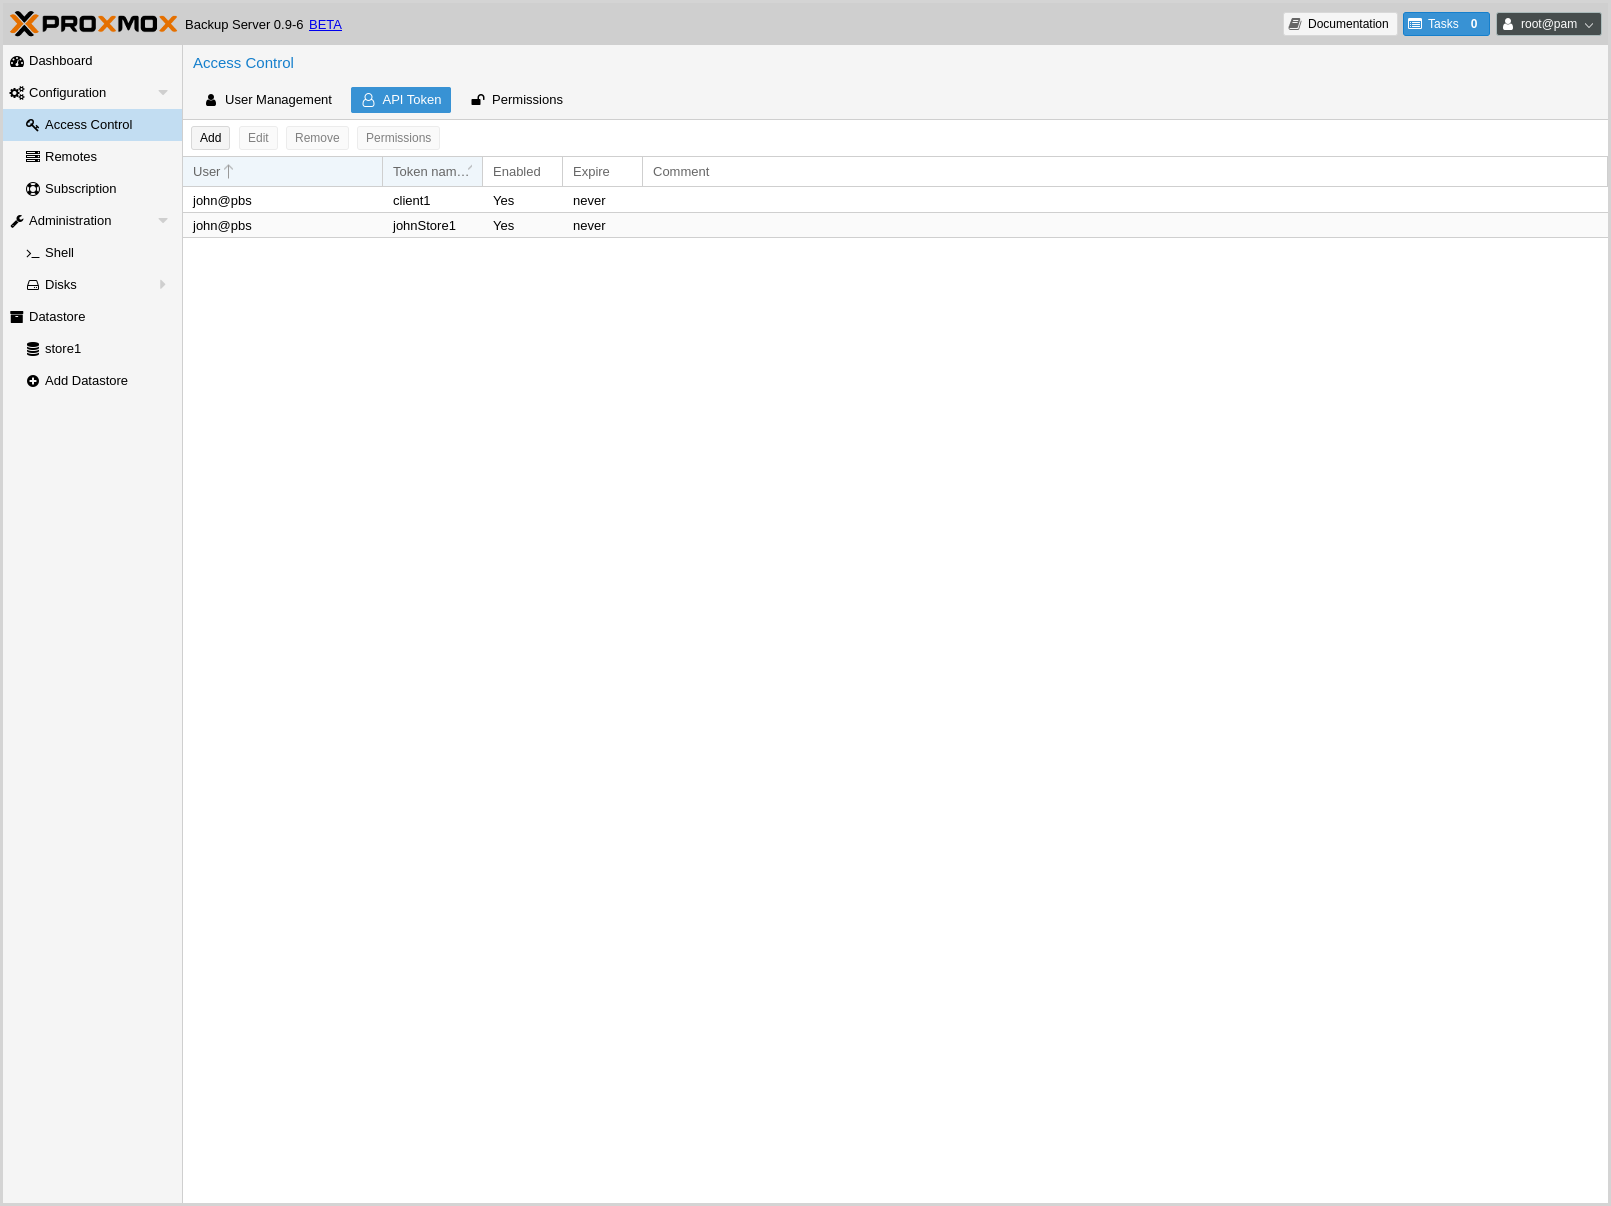Open the root@pam user dropdown
This screenshot has height=1206, width=1611.
click(x=1548, y=24)
